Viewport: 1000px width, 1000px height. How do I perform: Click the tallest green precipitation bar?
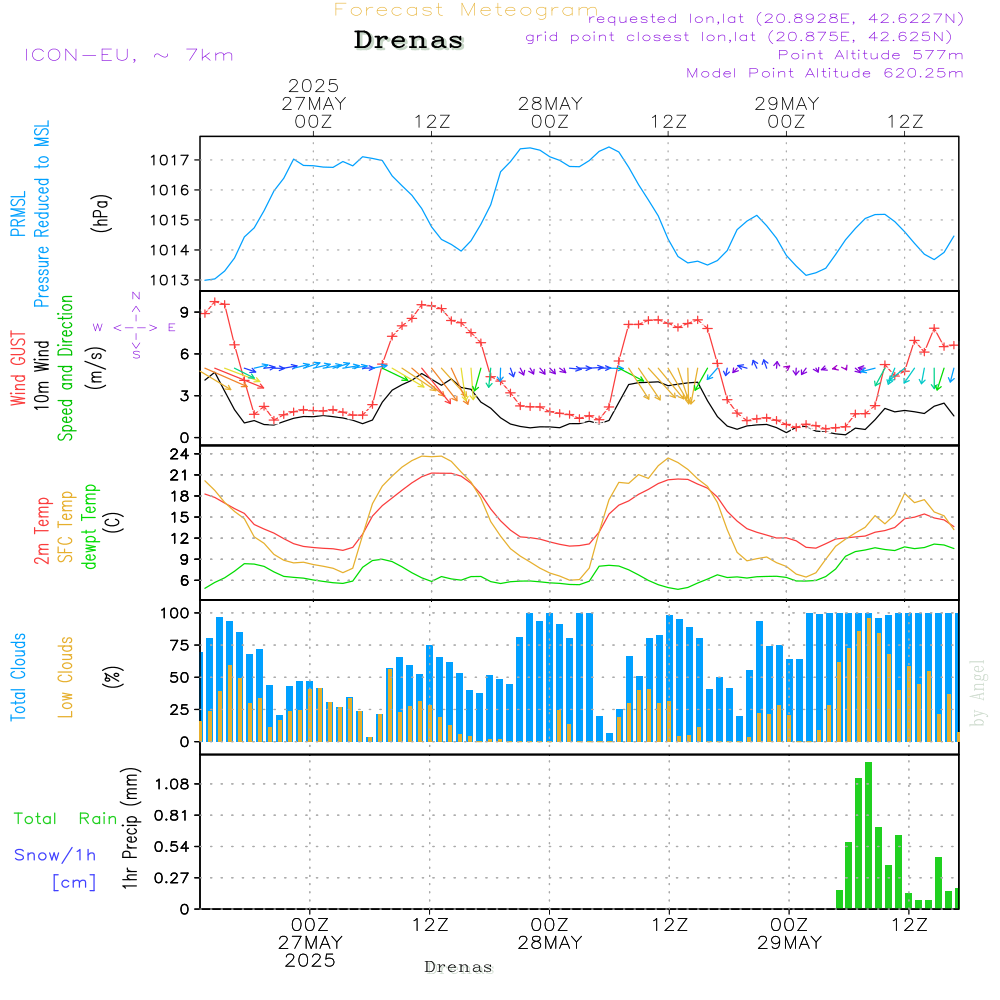click(x=868, y=835)
